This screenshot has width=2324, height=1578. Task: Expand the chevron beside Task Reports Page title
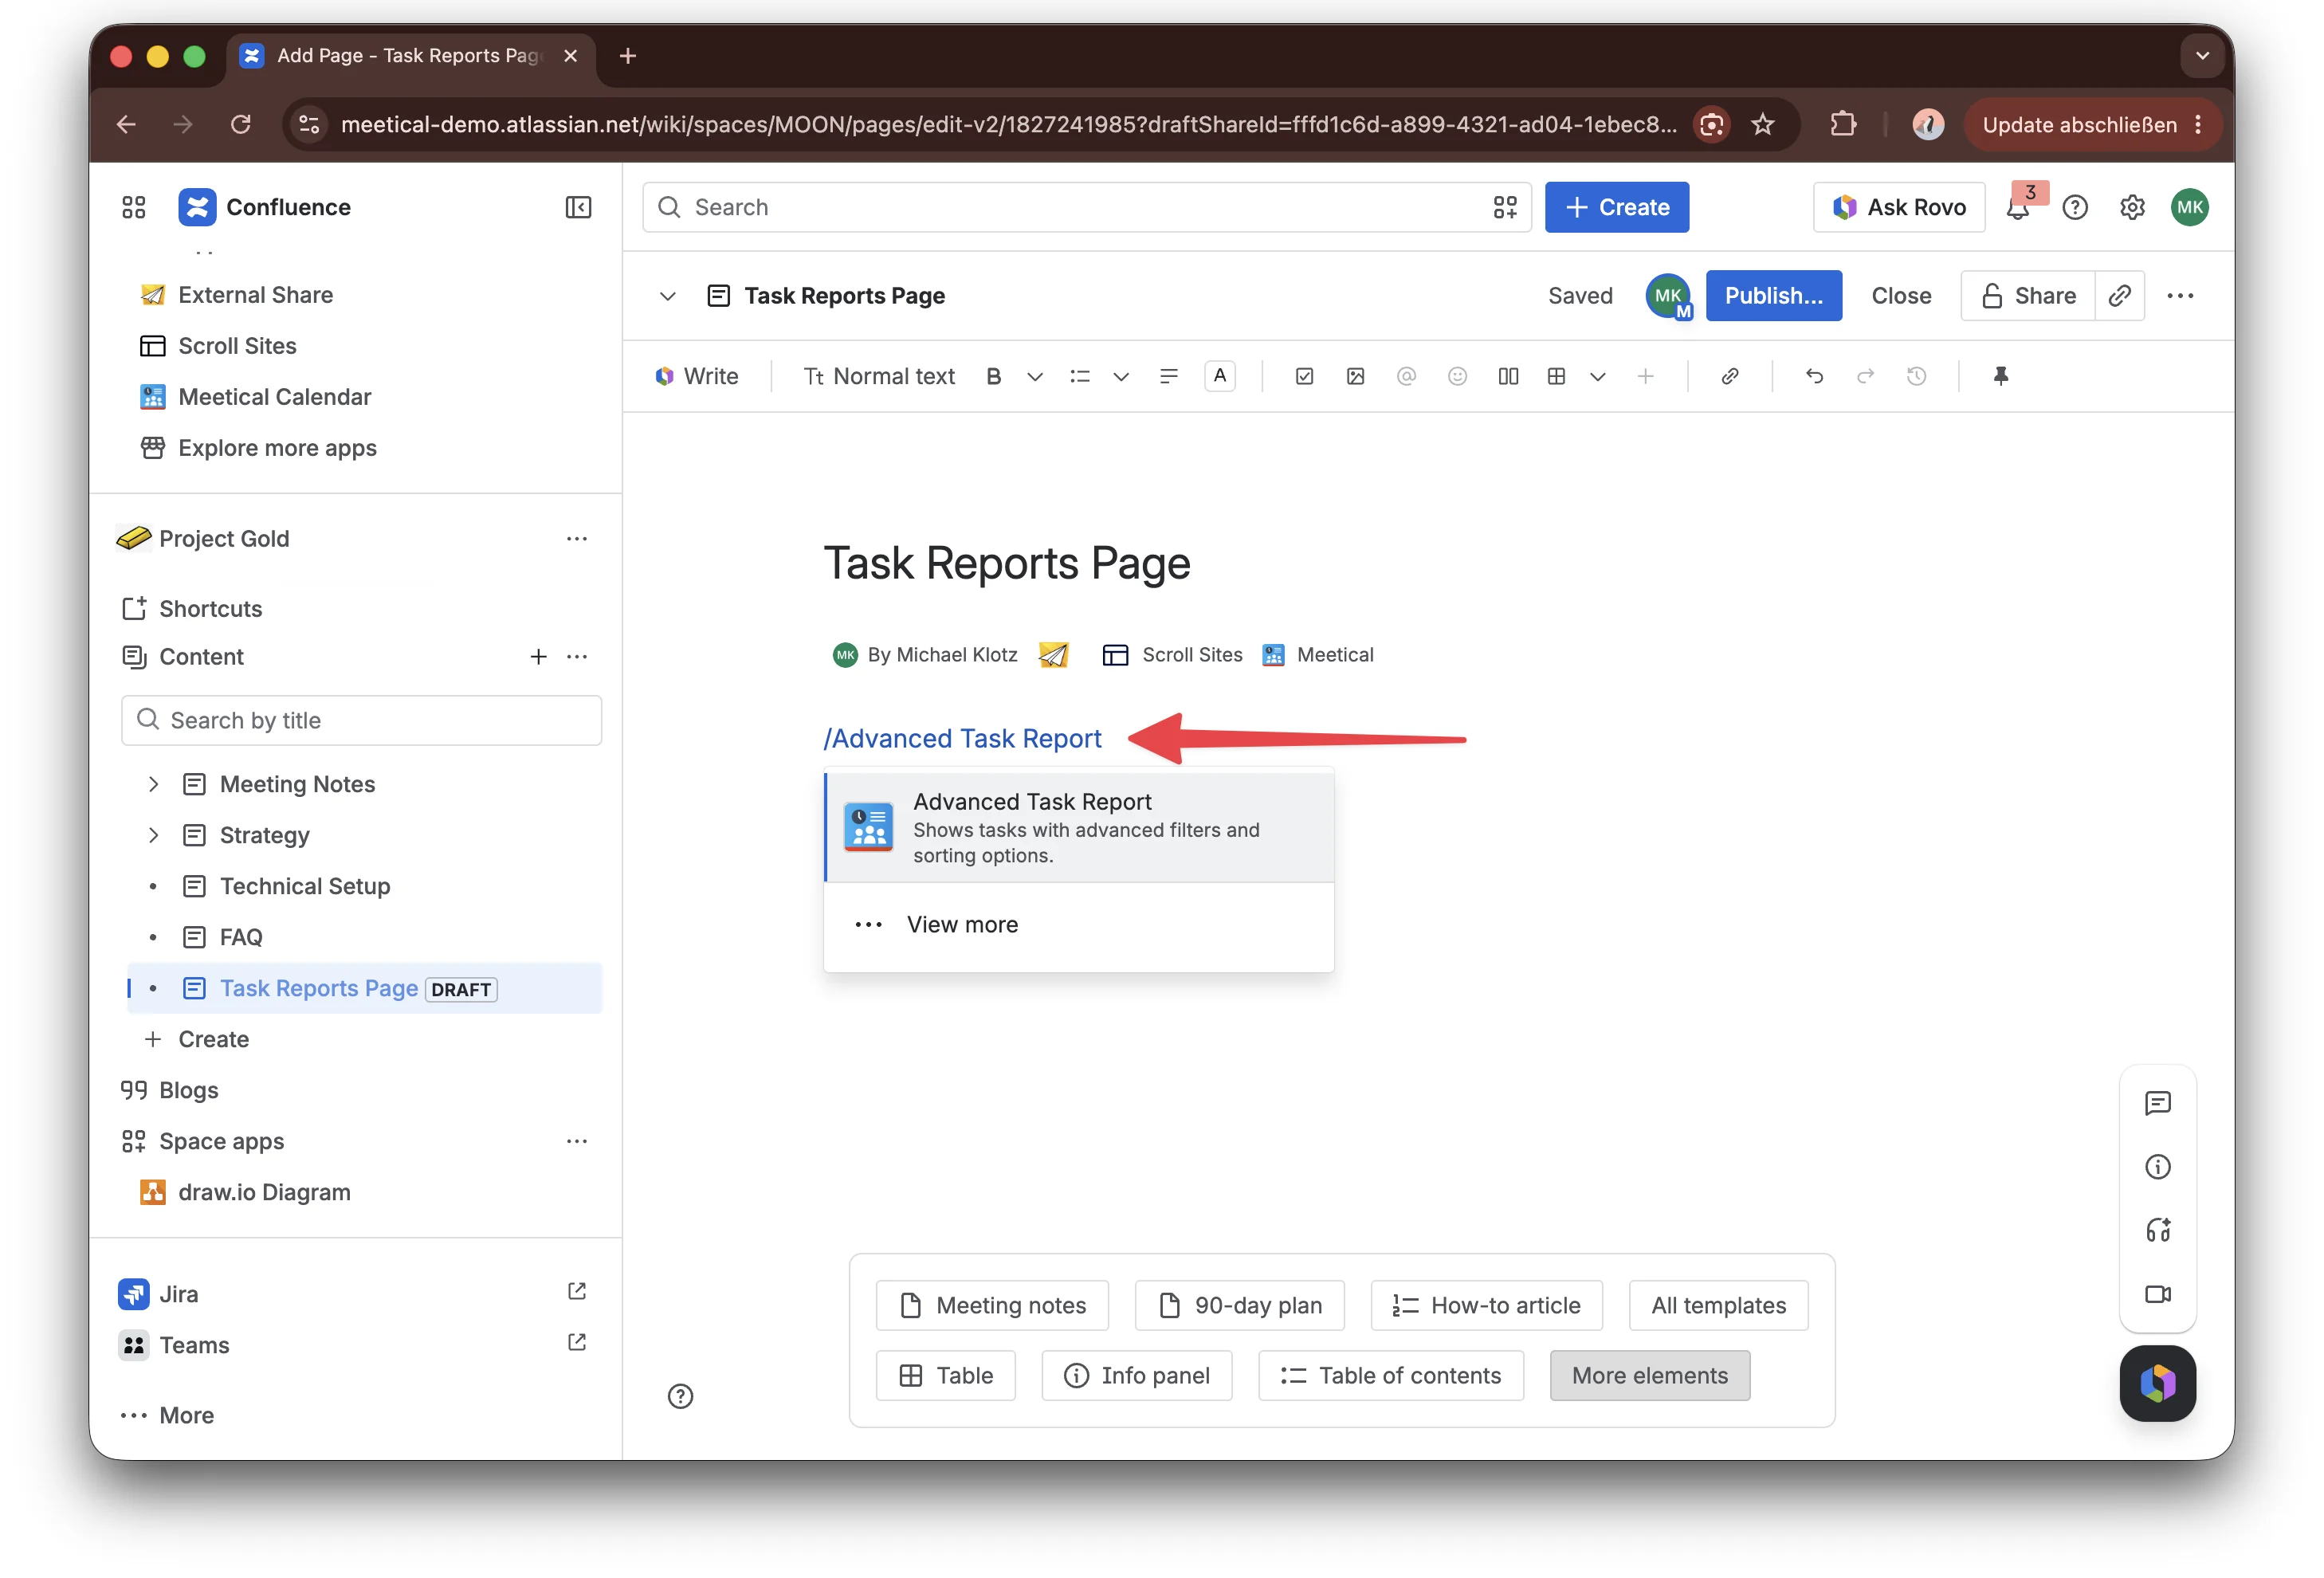click(667, 295)
